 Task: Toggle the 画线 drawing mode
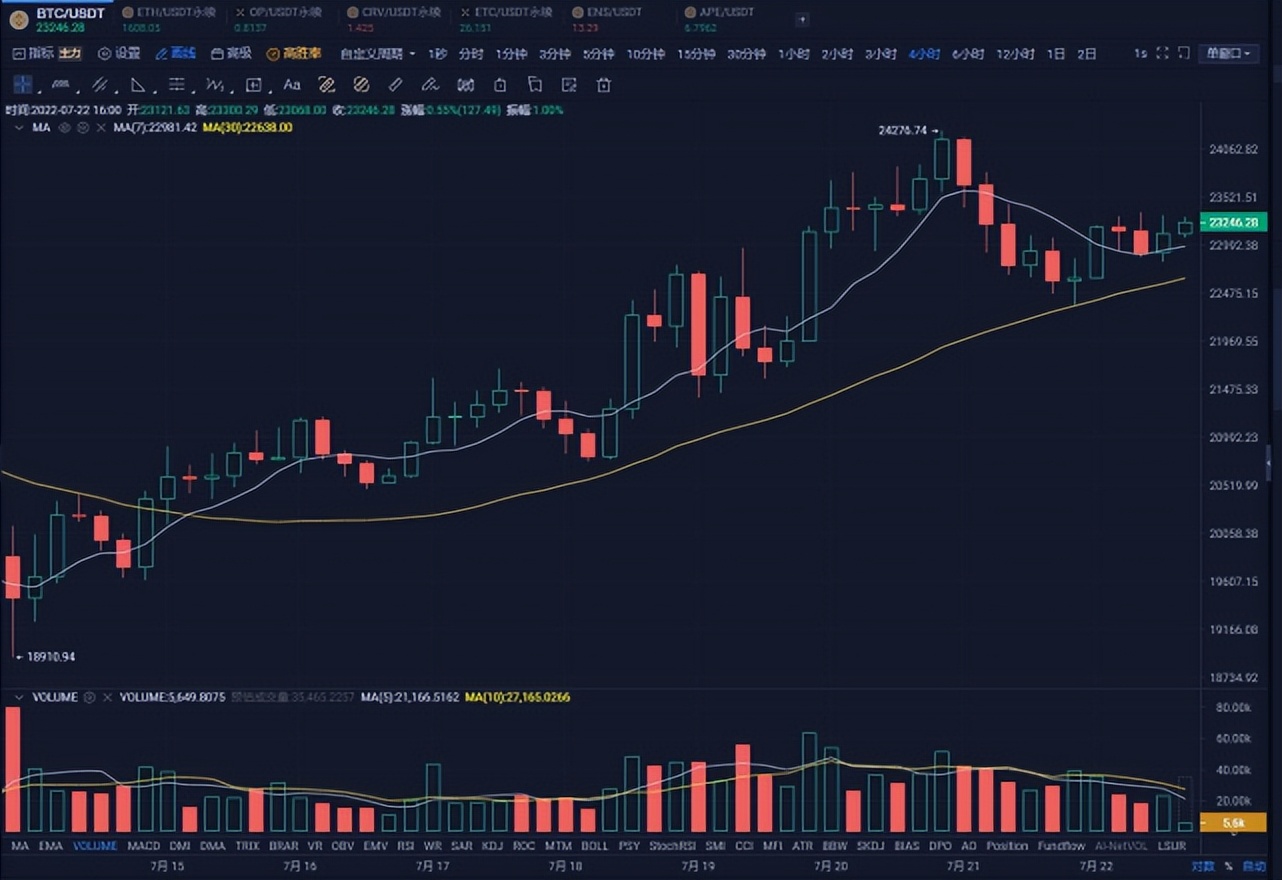coord(175,53)
